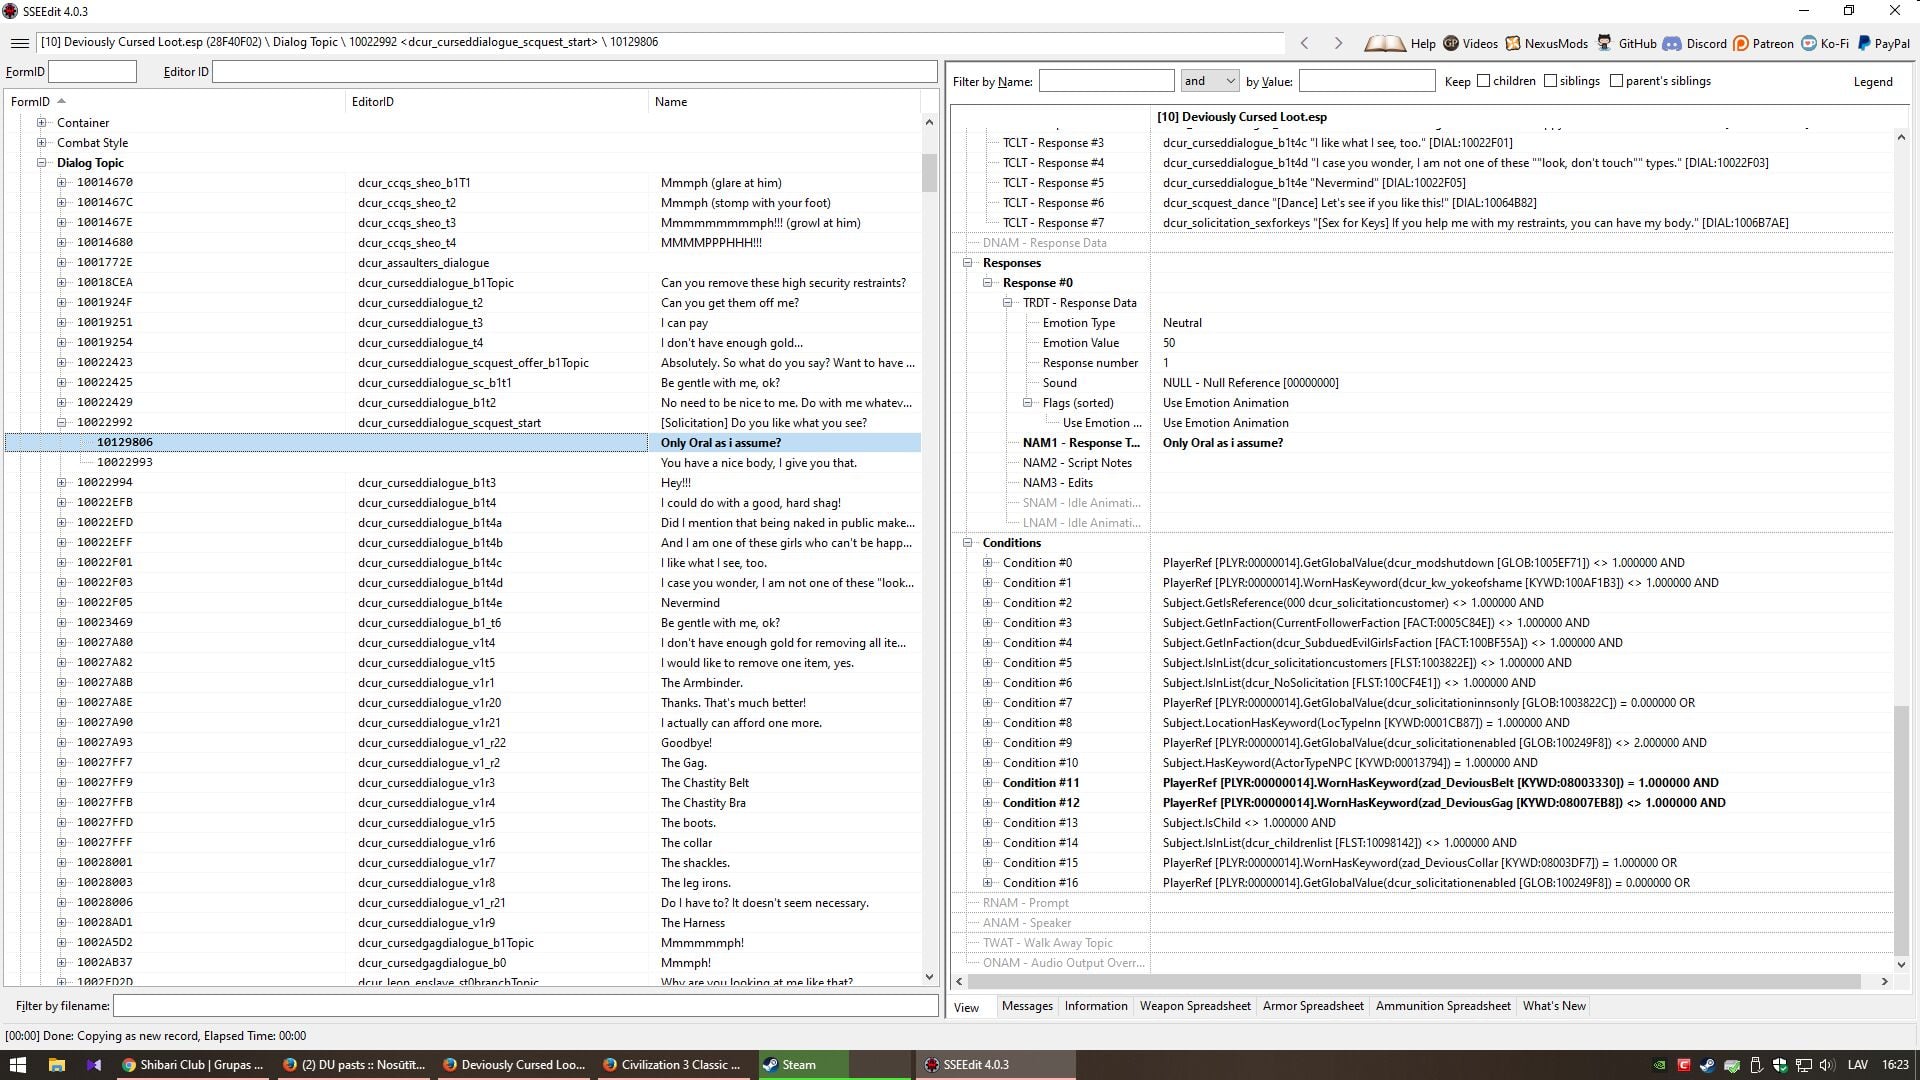This screenshot has width=1920, height=1080.
Task: Switch to Shibari Club browser window
Action: coord(194,1065)
